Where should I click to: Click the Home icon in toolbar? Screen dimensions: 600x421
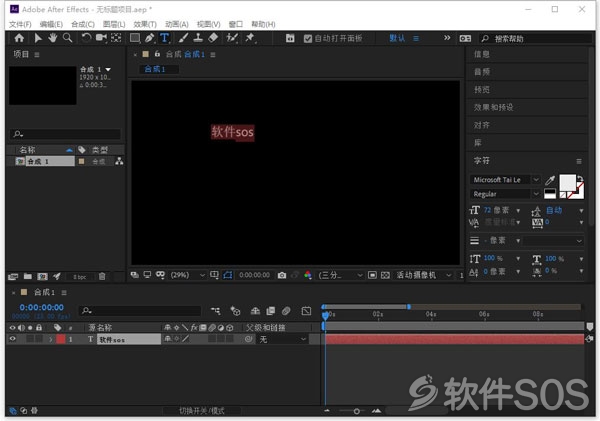pyautogui.click(x=19, y=38)
